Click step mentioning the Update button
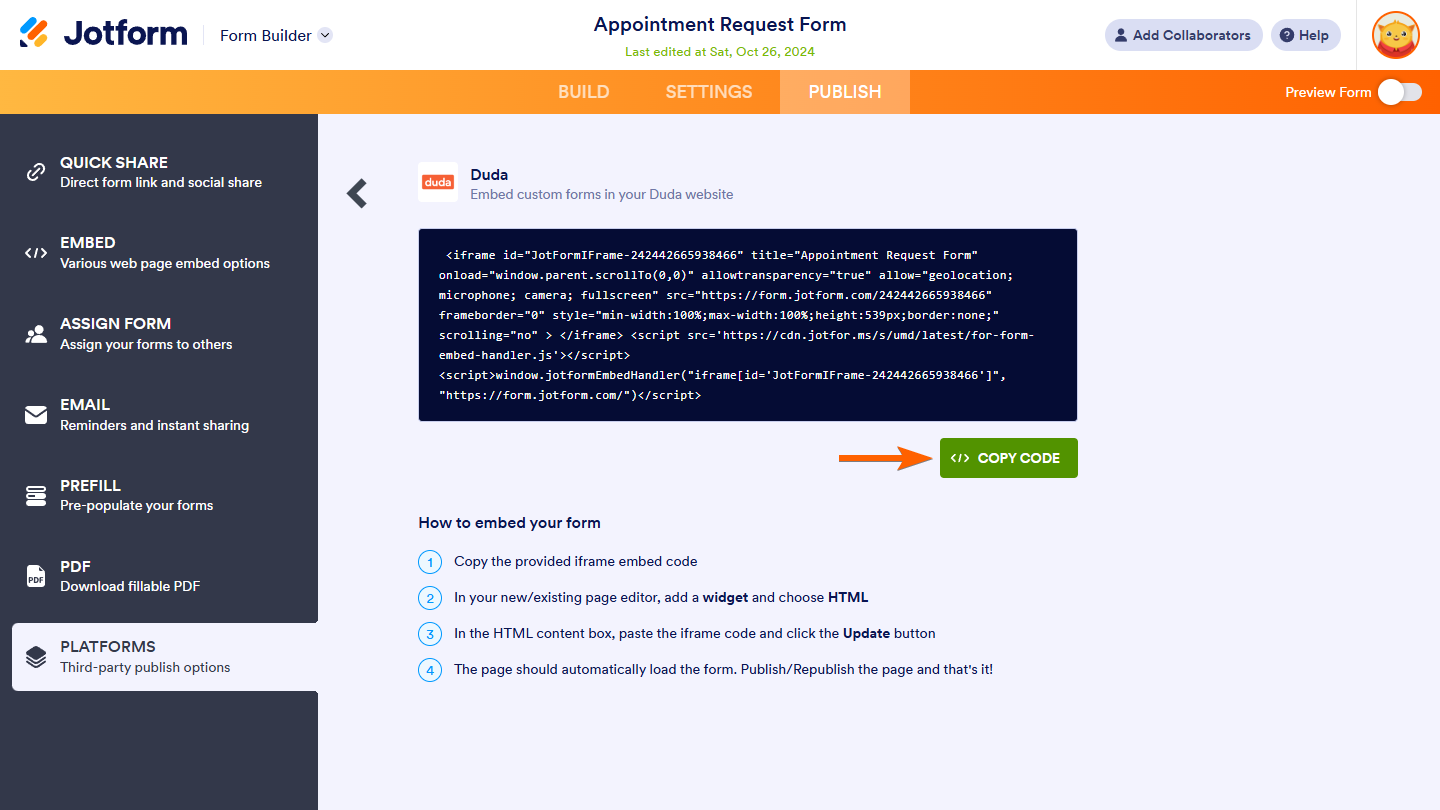 point(695,633)
